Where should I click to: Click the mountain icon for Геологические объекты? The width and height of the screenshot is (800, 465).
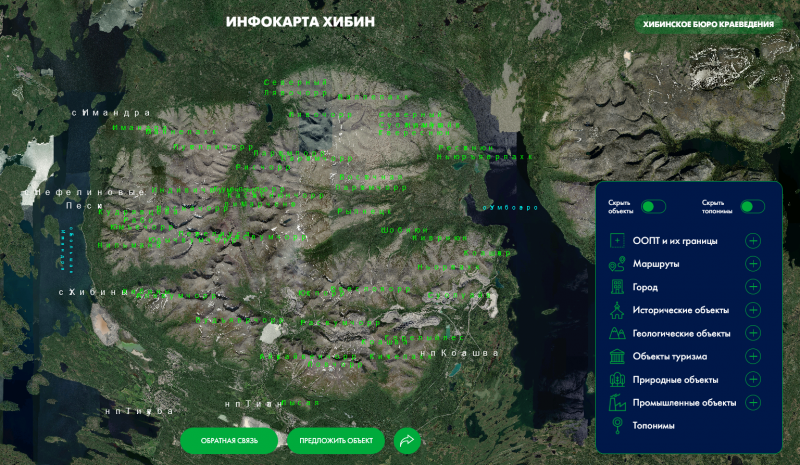click(x=617, y=333)
